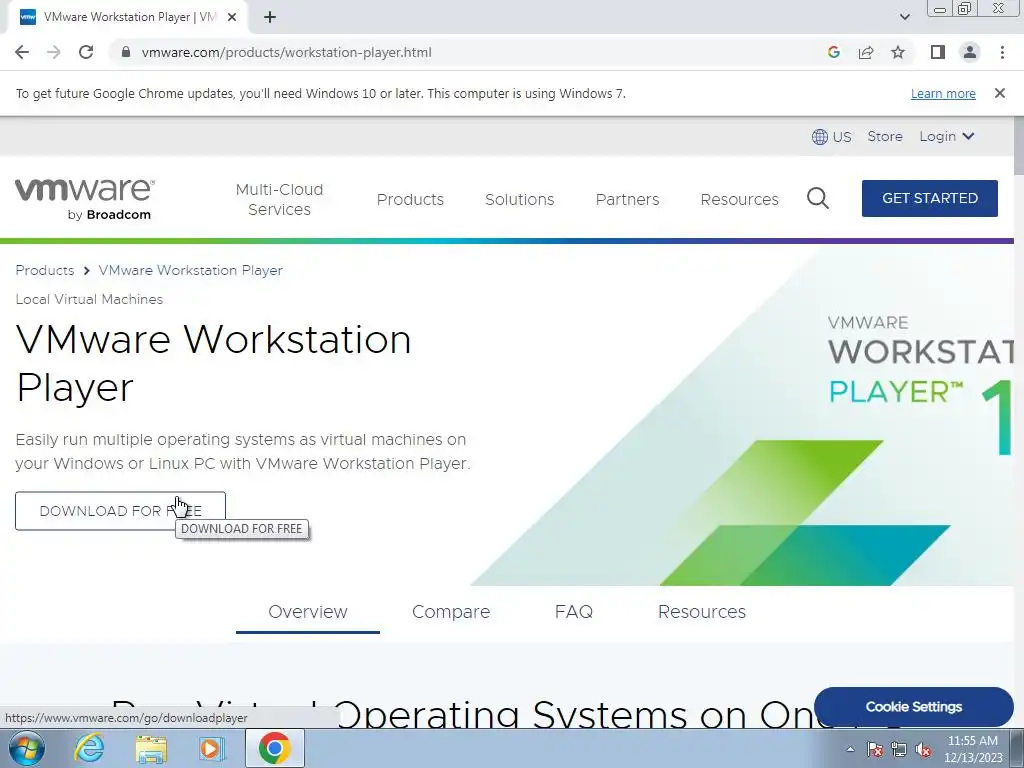Click the GET STARTED button

[929, 198]
